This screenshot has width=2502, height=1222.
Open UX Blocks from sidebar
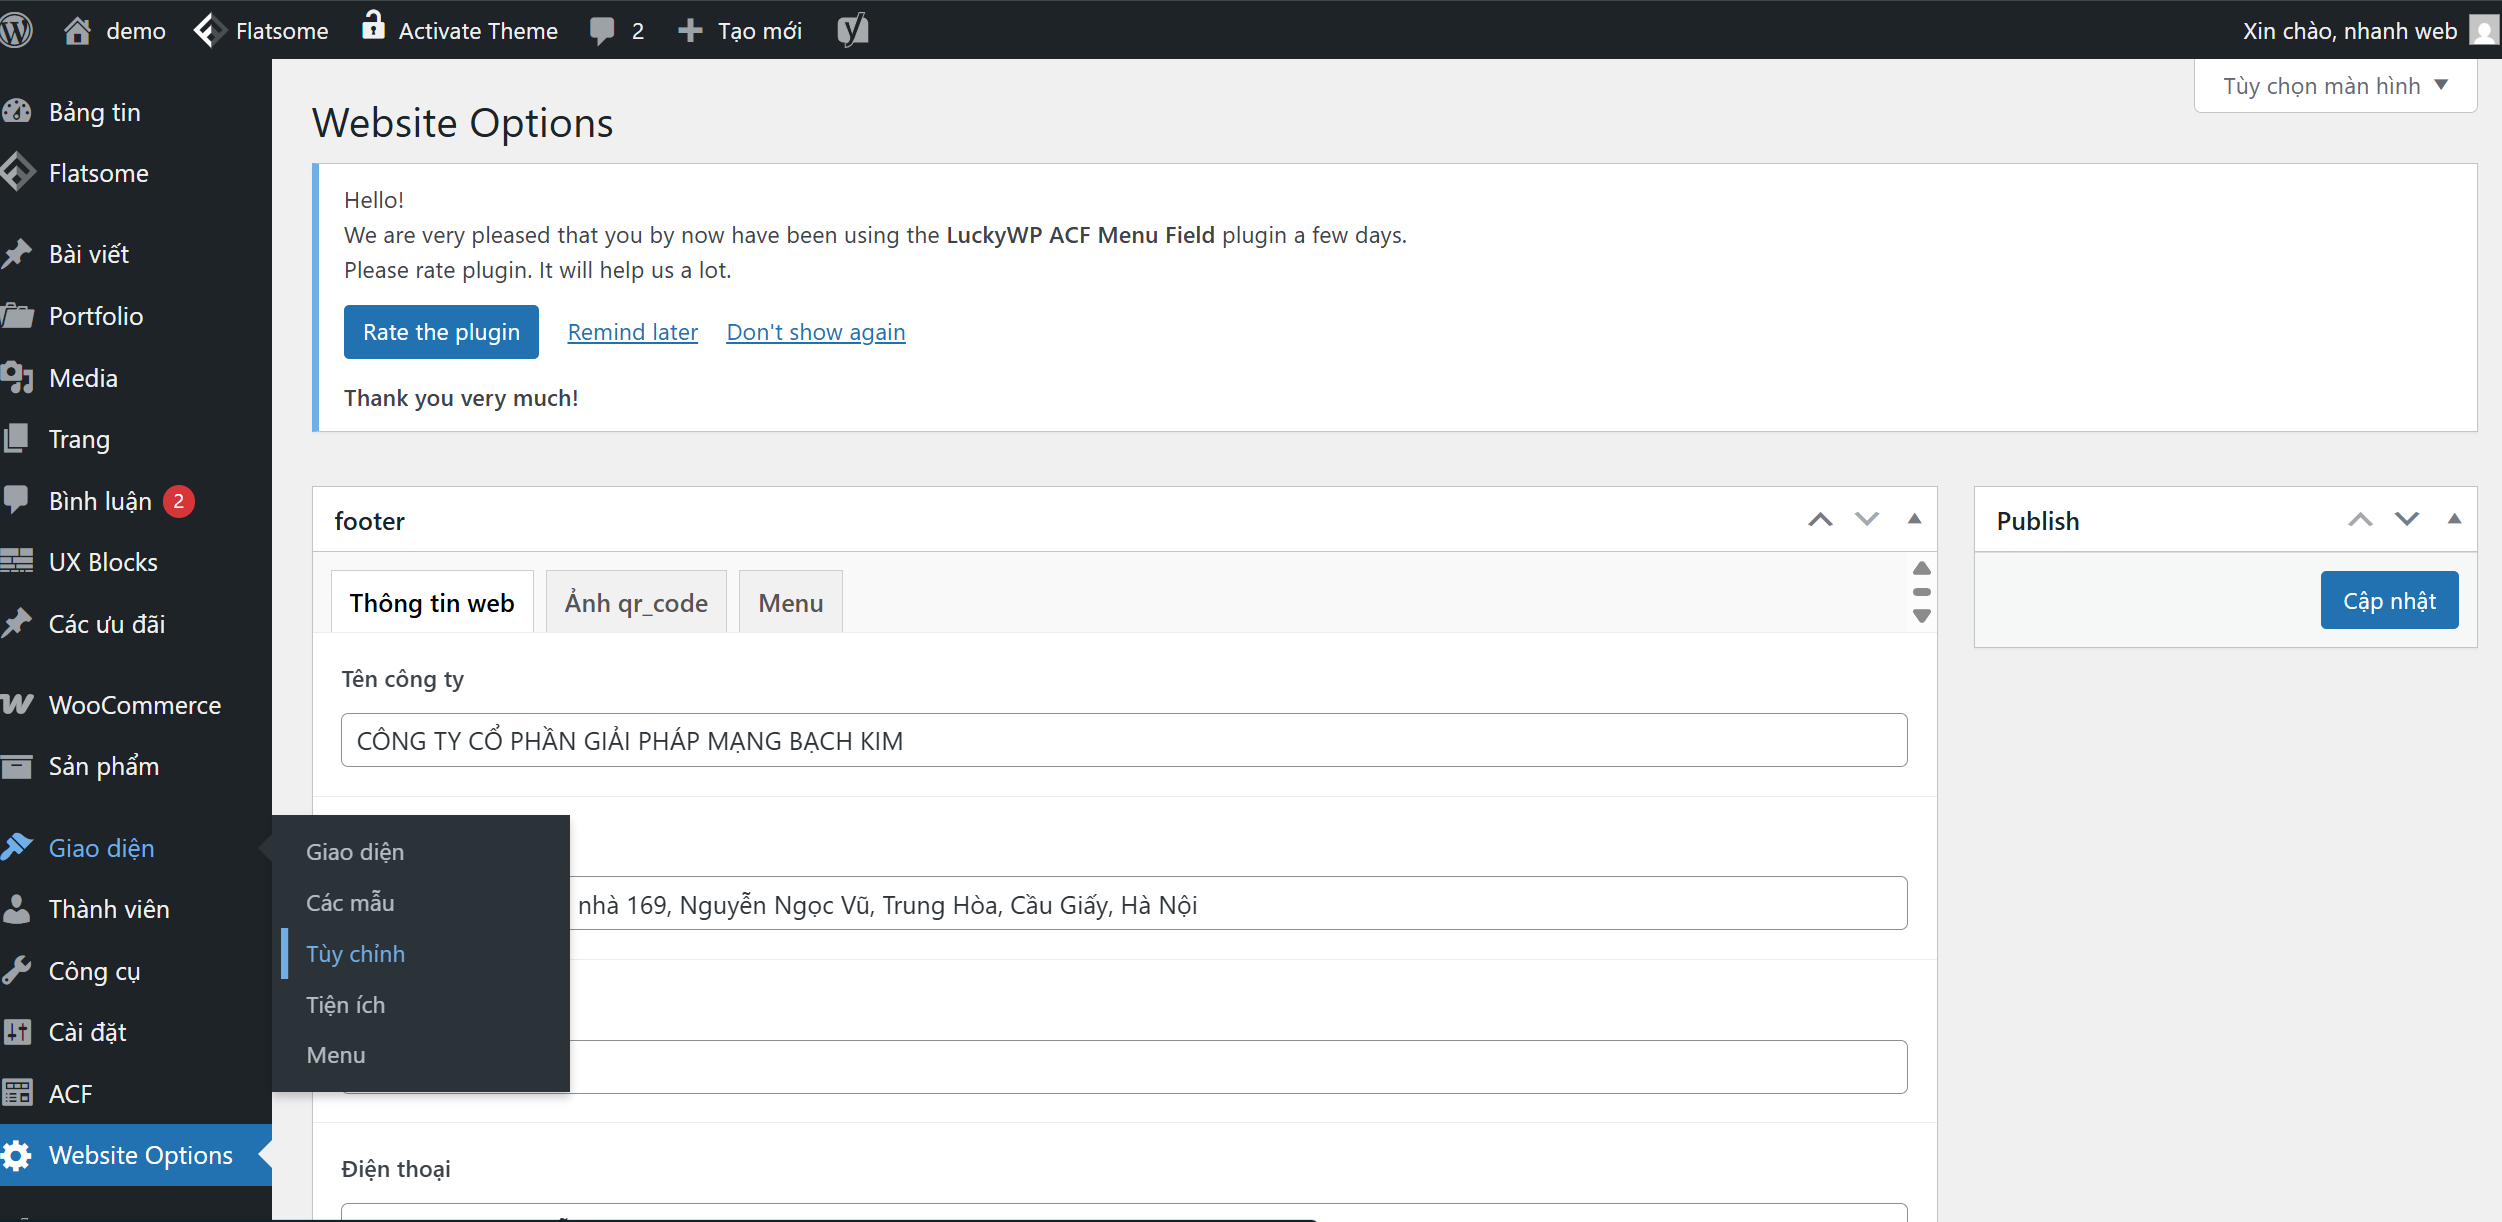click(x=103, y=562)
